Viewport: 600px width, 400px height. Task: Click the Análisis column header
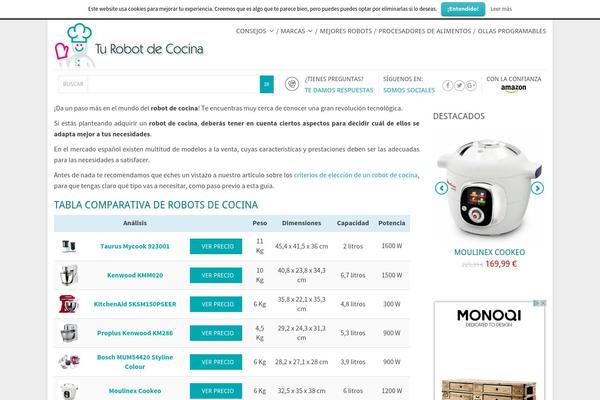[x=135, y=223]
